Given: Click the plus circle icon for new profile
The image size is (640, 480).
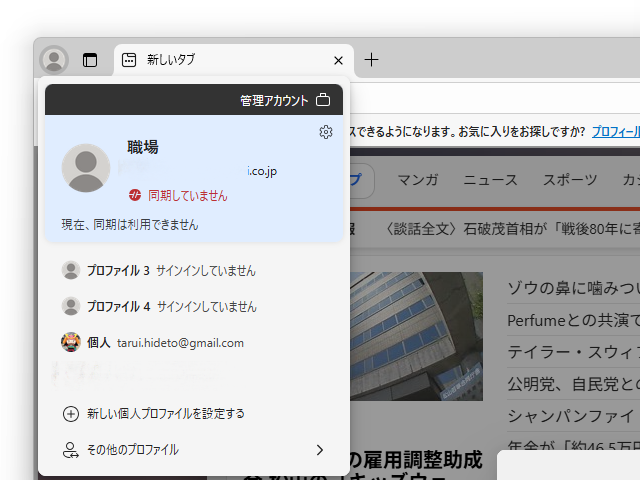Looking at the screenshot, I should (x=71, y=413).
